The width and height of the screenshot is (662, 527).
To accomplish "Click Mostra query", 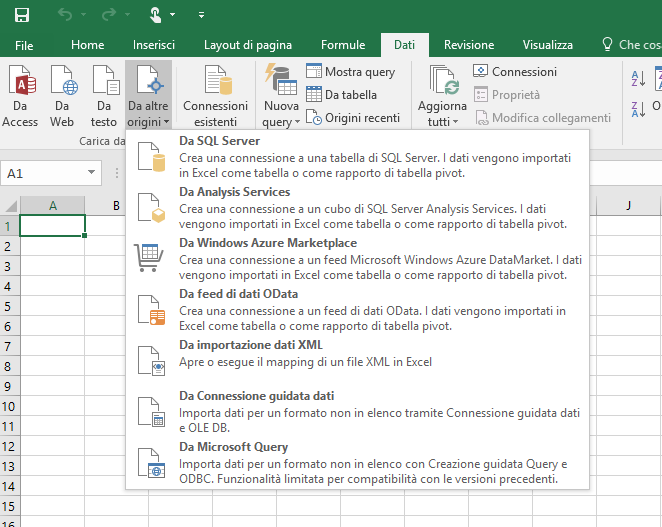I will coord(350,71).
